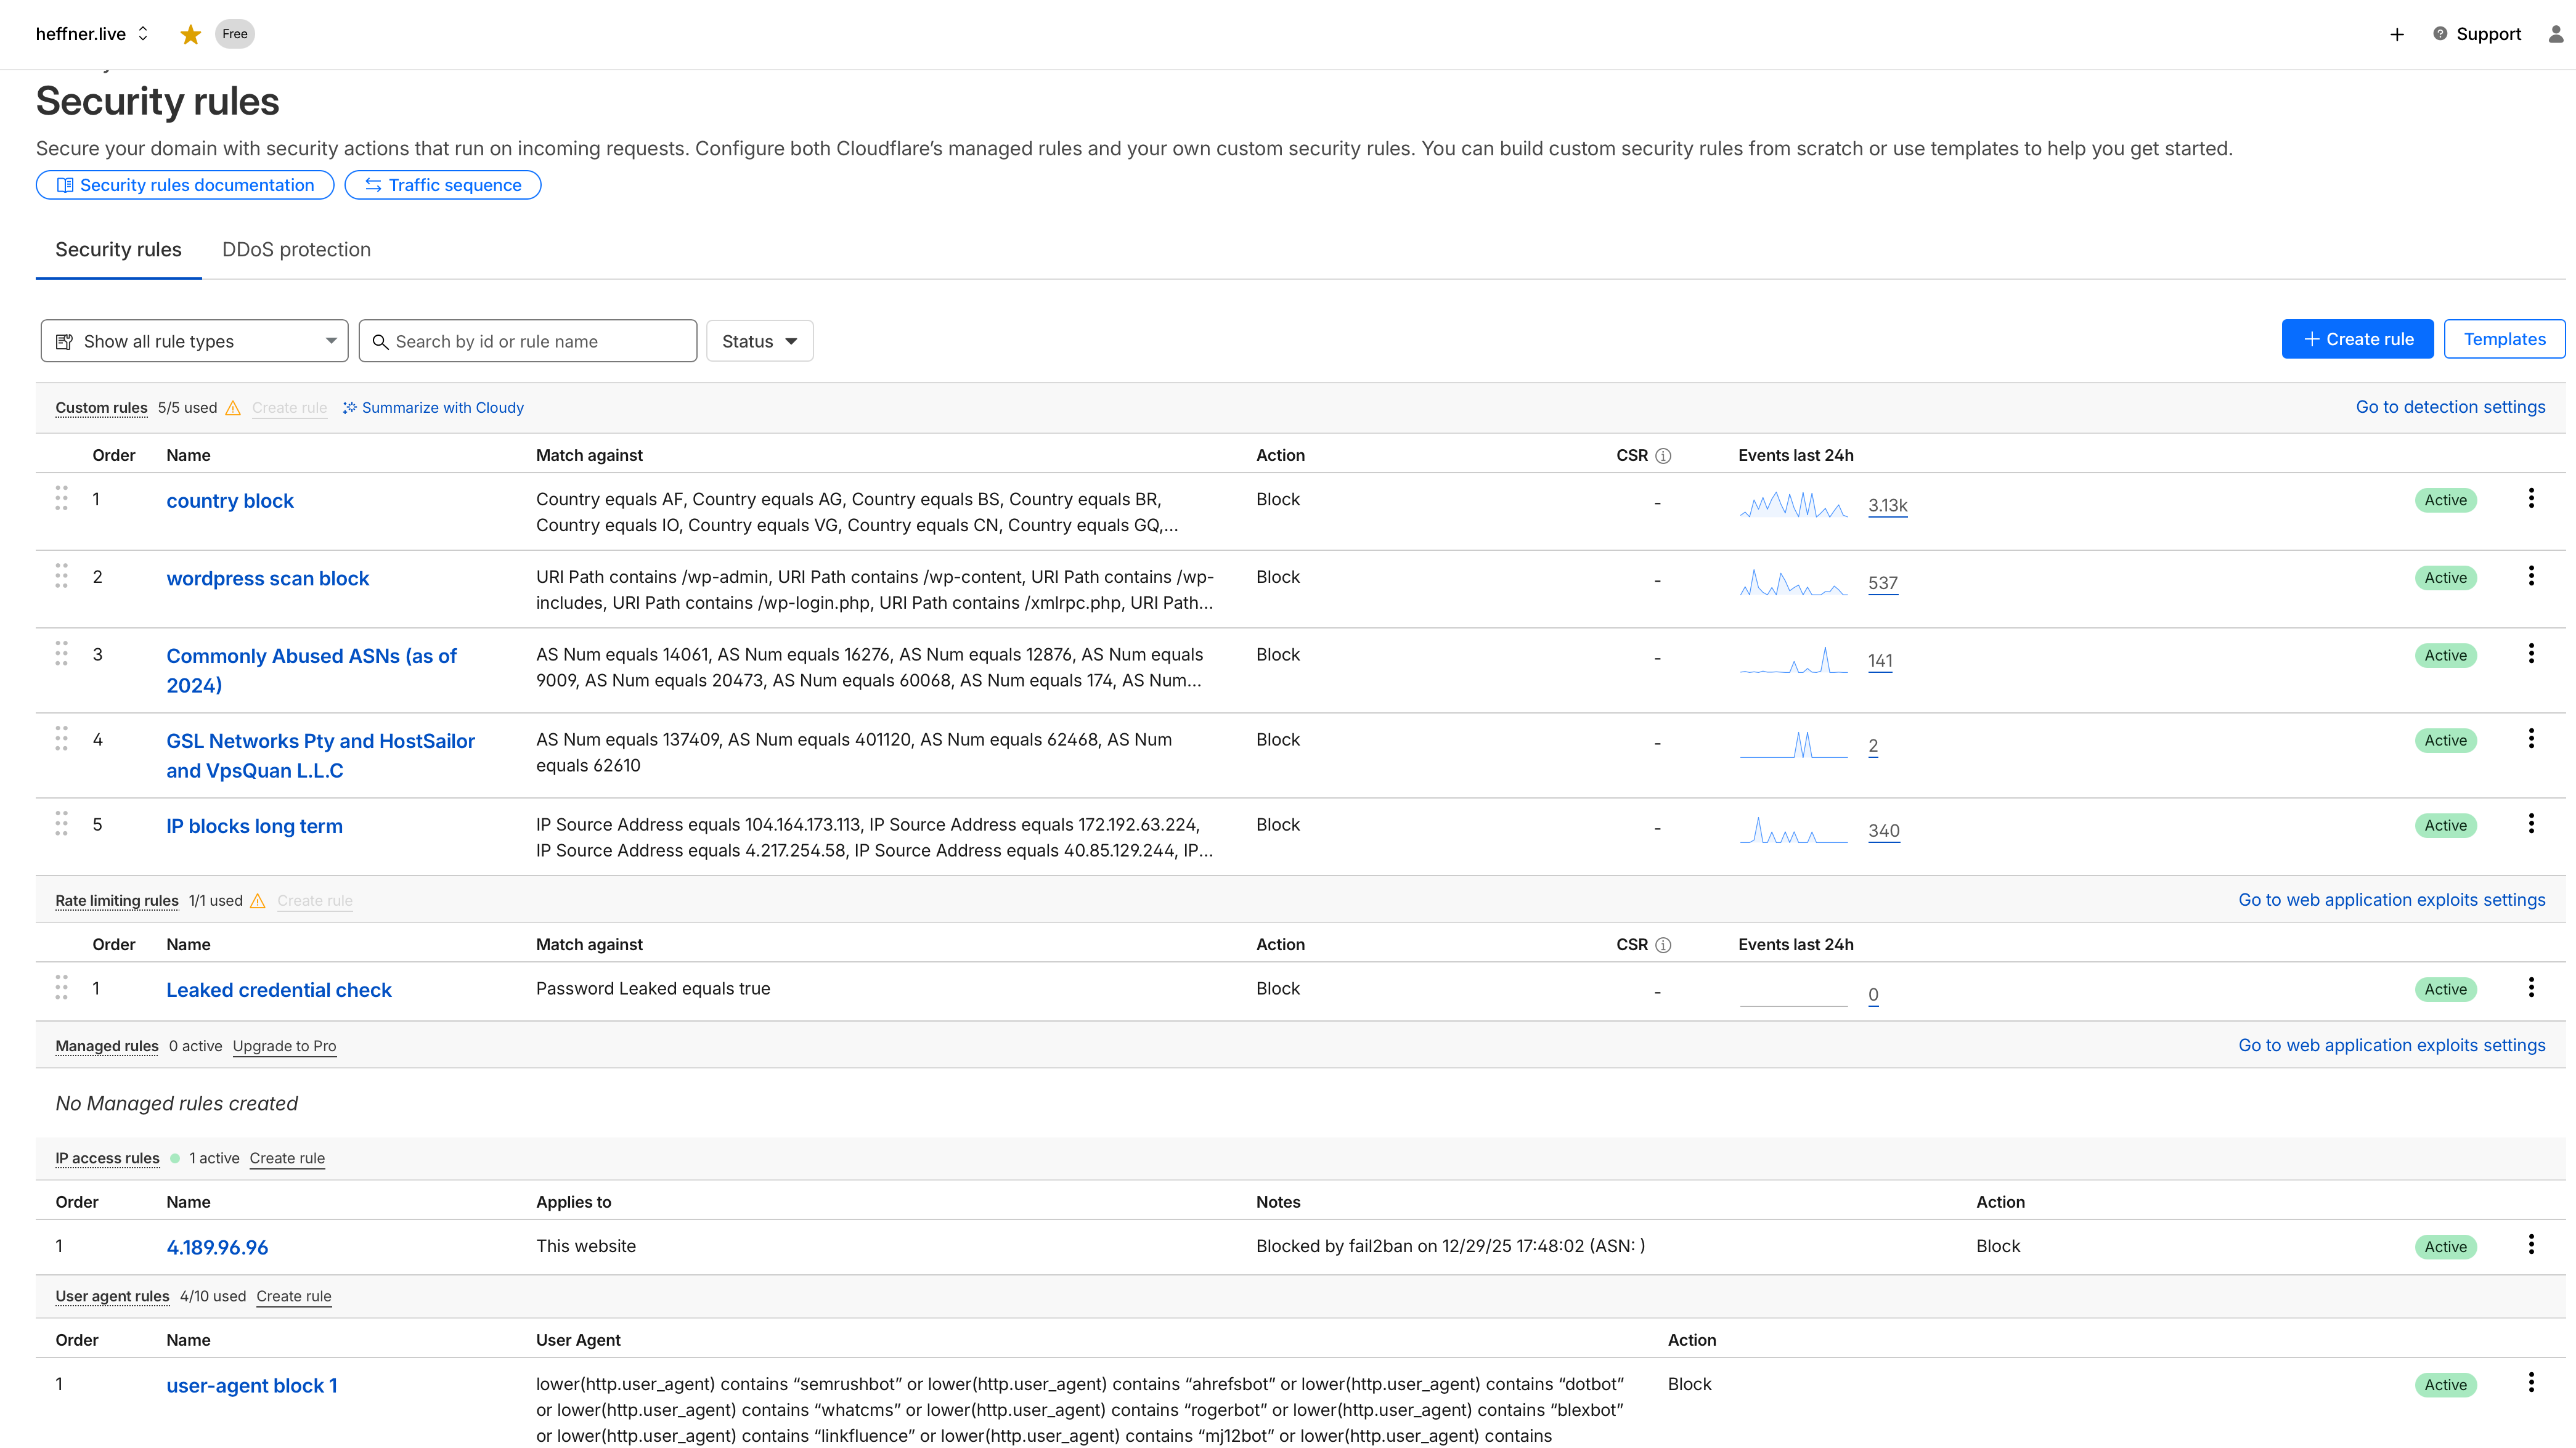Grab the drag handle for Leaked credential check
The width and height of the screenshot is (2576, 1448).
pos(61,988)
